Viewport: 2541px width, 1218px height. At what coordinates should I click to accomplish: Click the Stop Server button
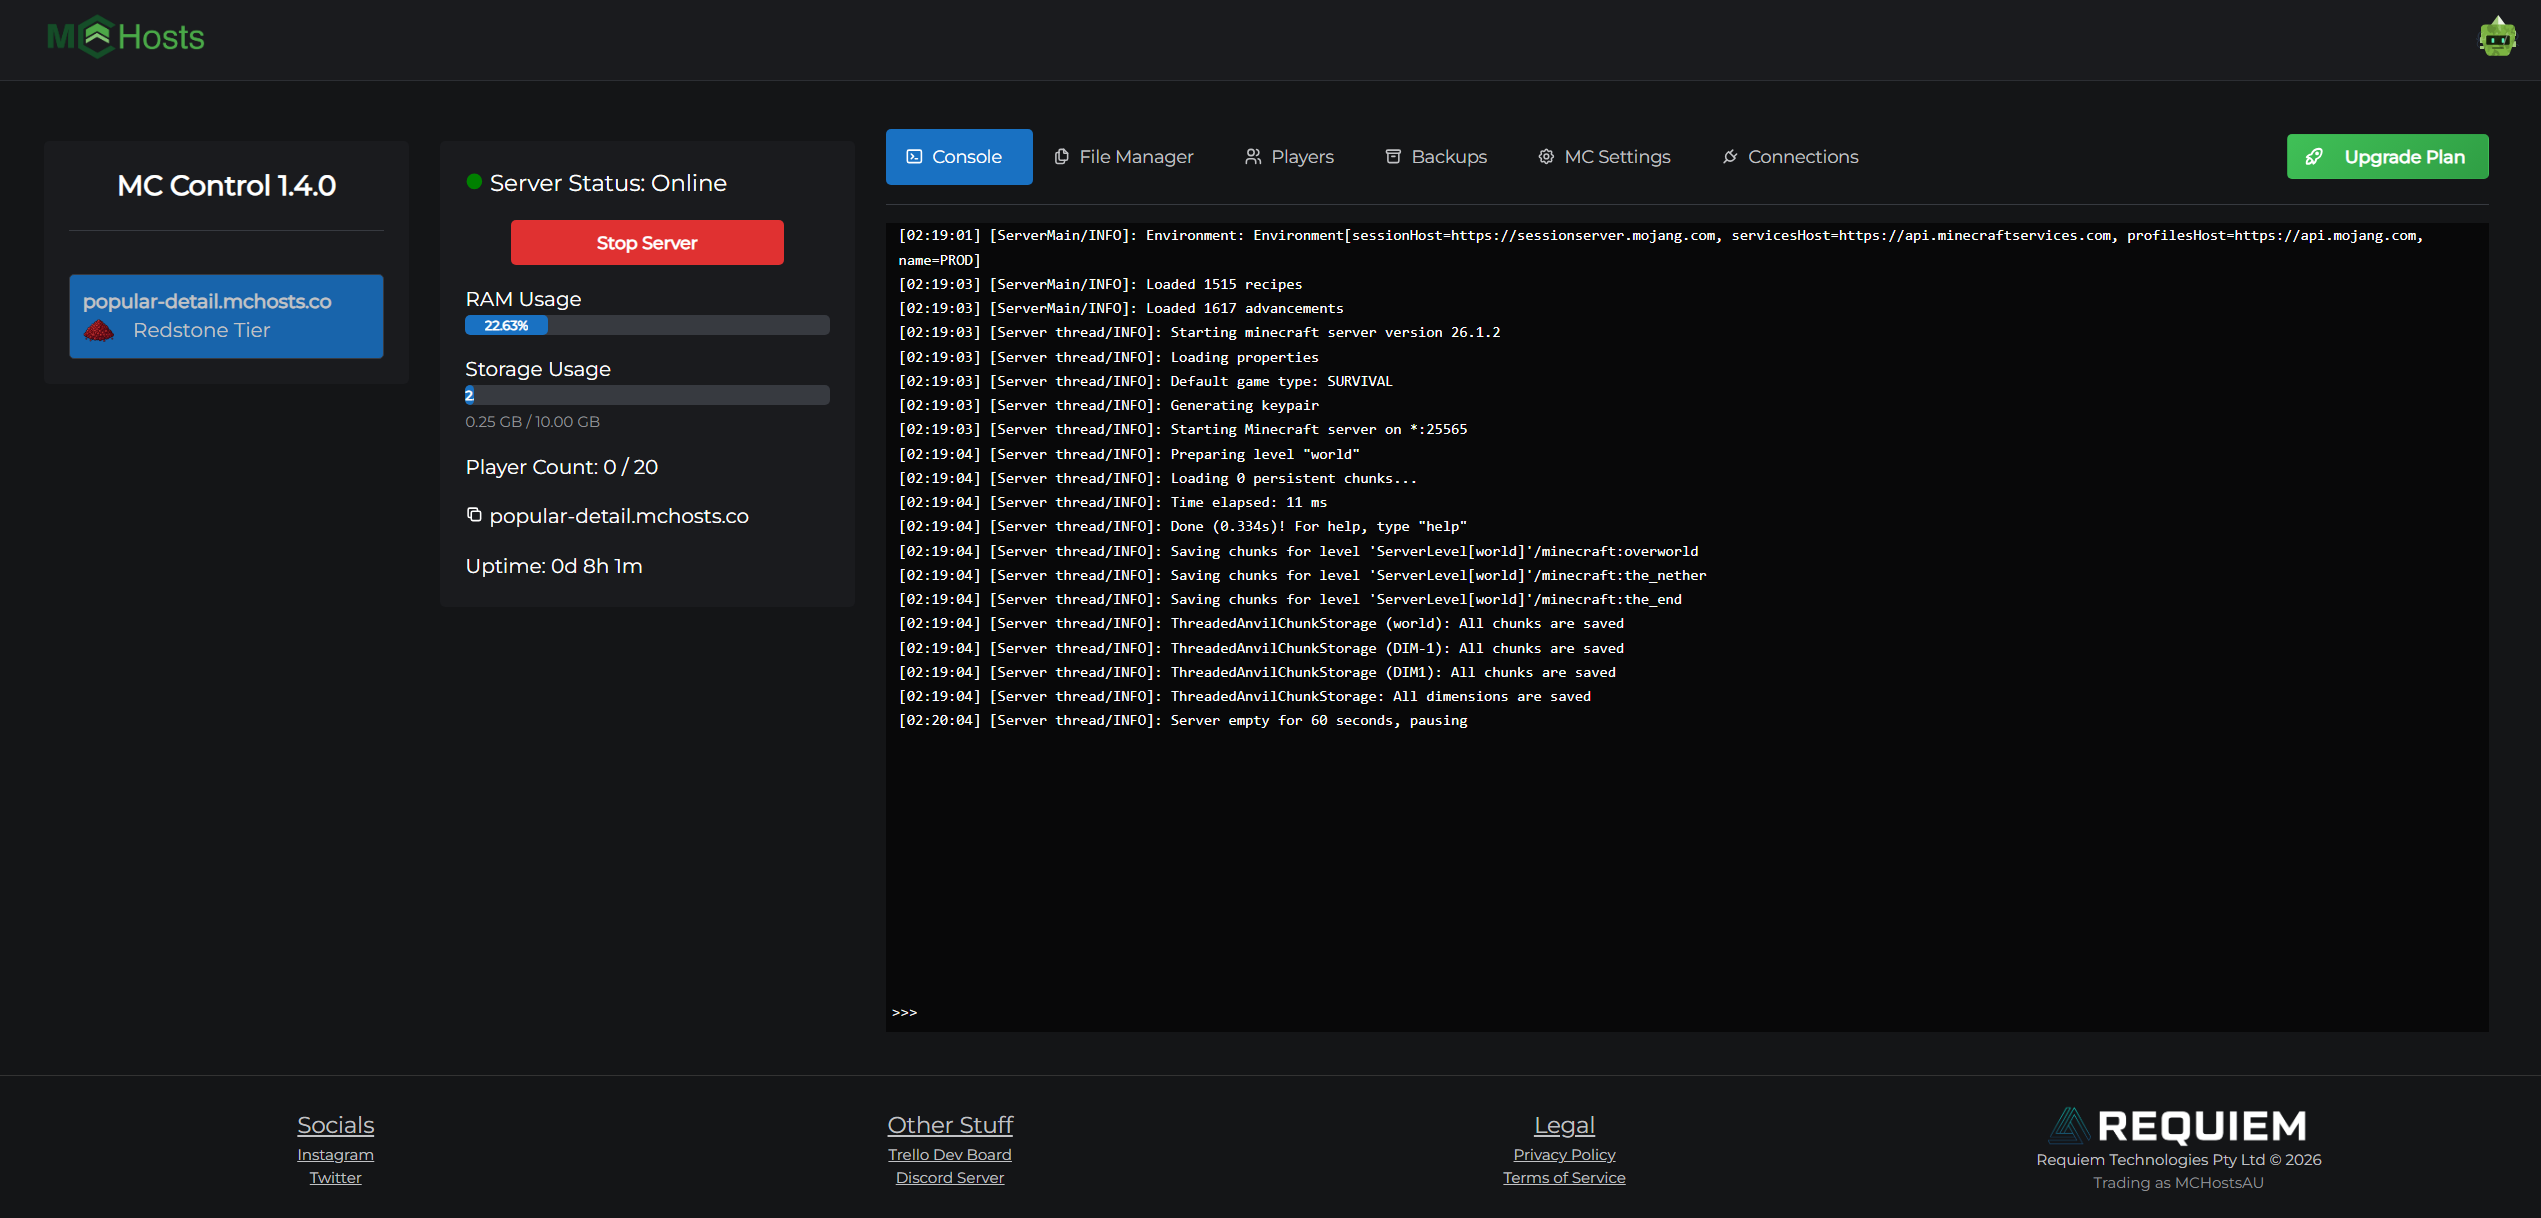coord(647,243)
